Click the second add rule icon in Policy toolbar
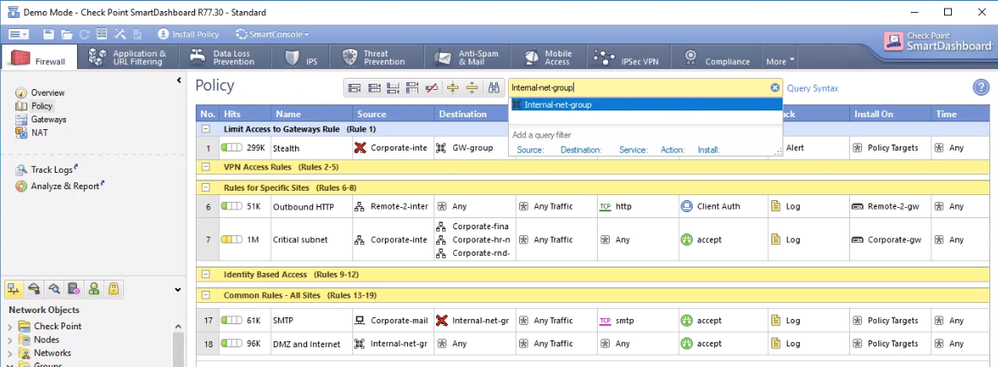Image resolution: width=998 pixels, height=367 pixels. (374, 88)
